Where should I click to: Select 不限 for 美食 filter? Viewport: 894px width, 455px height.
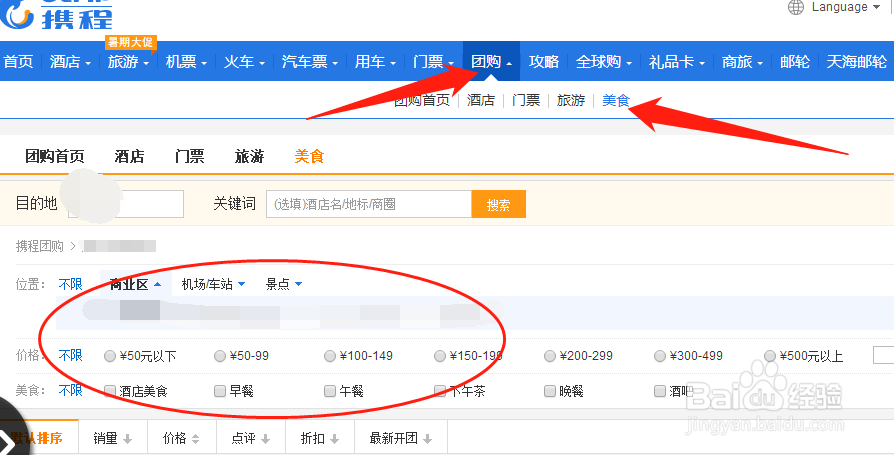click(x=71, y=391)
